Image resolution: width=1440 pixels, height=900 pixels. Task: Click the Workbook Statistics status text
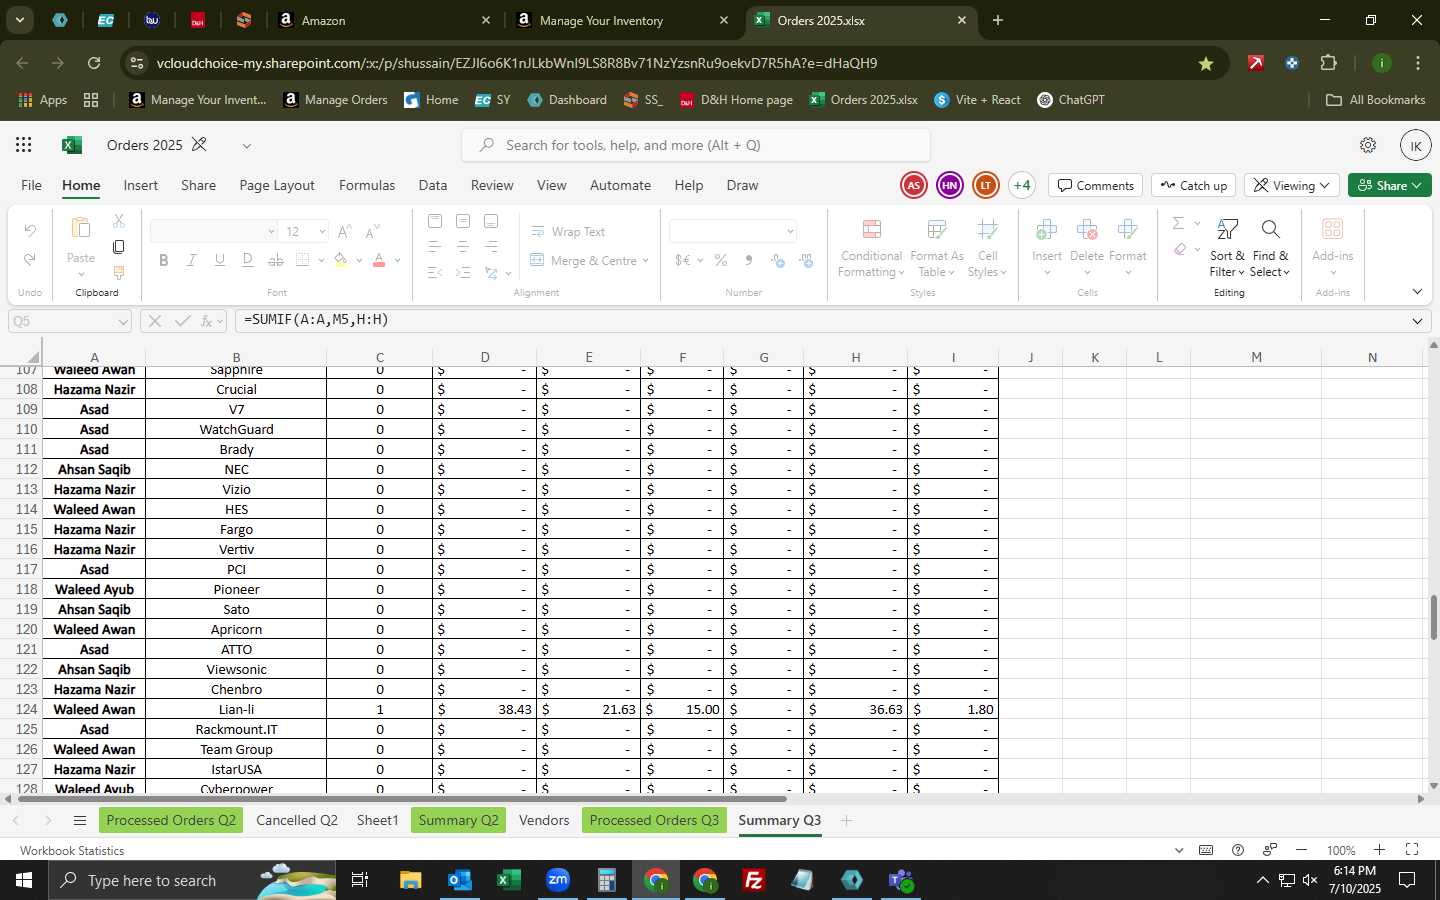point(72,851)
